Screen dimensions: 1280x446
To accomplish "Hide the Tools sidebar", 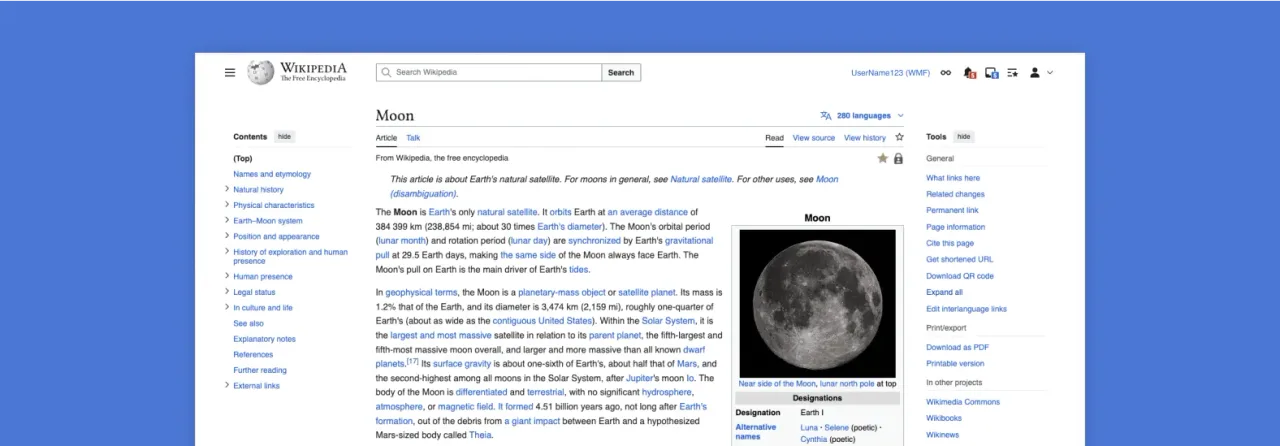I will tap(963, 137).
